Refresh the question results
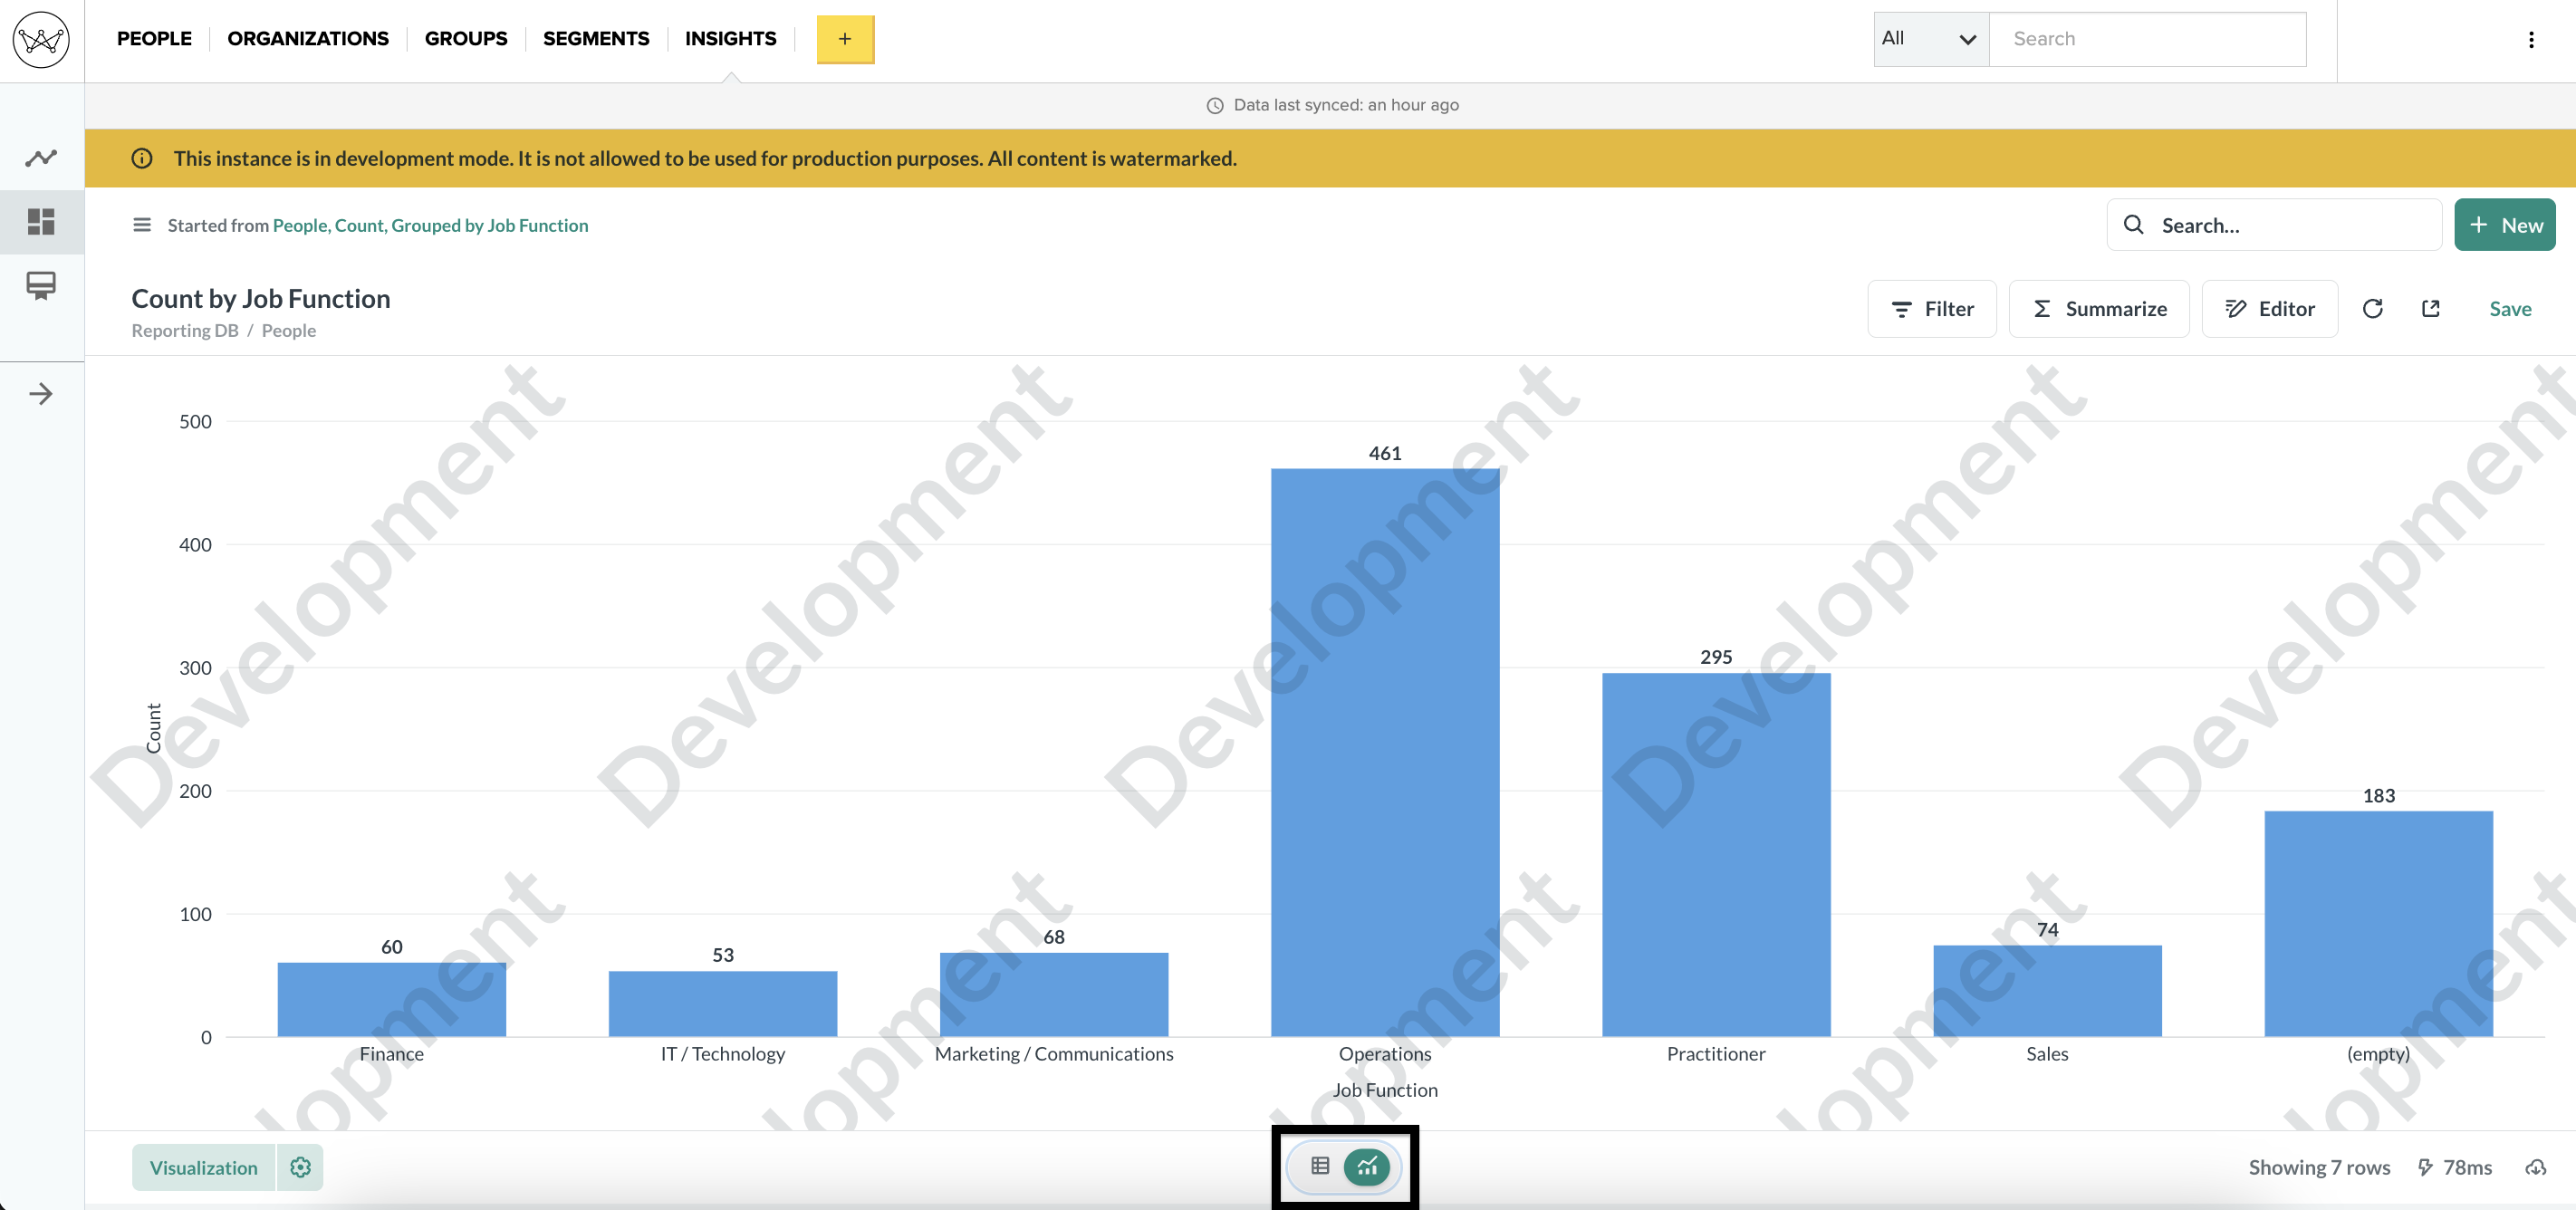Image resolution: width=2576 pixels, height=1210 pixels. coord(2372,309)
